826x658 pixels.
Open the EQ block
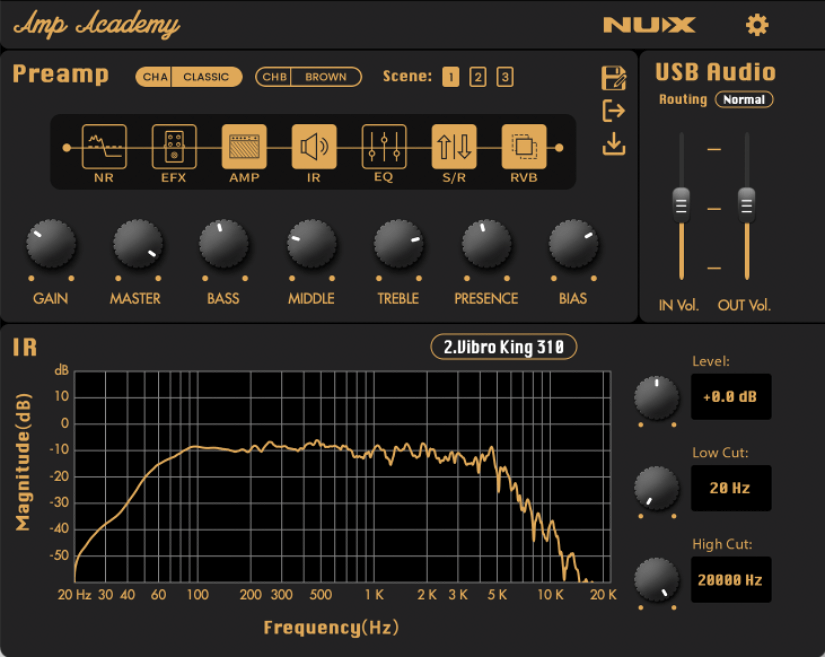point(384,147)
